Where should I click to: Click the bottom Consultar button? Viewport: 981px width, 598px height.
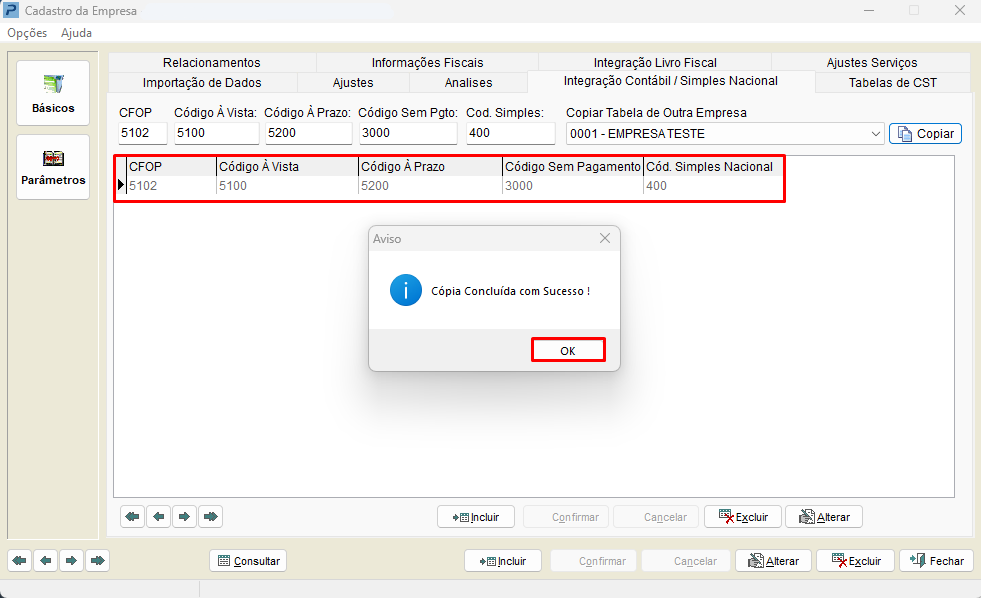coord(248,560)
